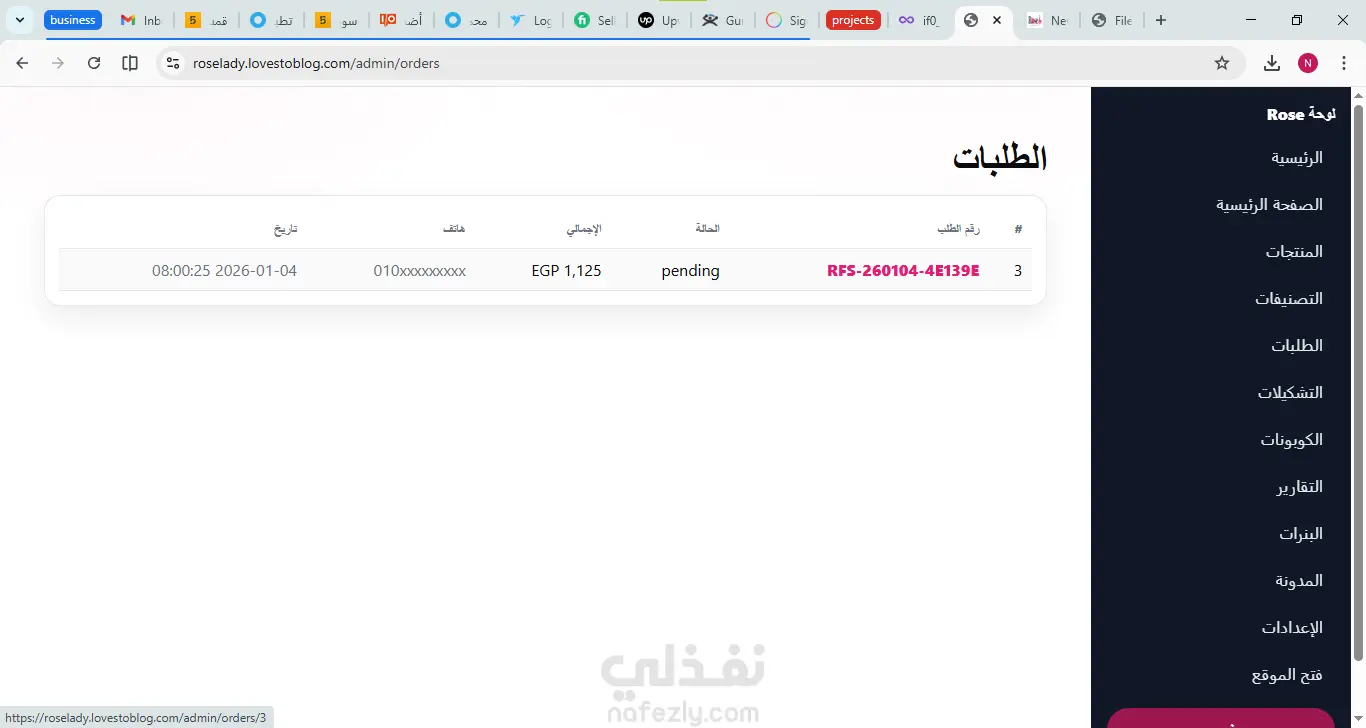
Task: Switch to the Ne tab
Action: click(1048, 20)
